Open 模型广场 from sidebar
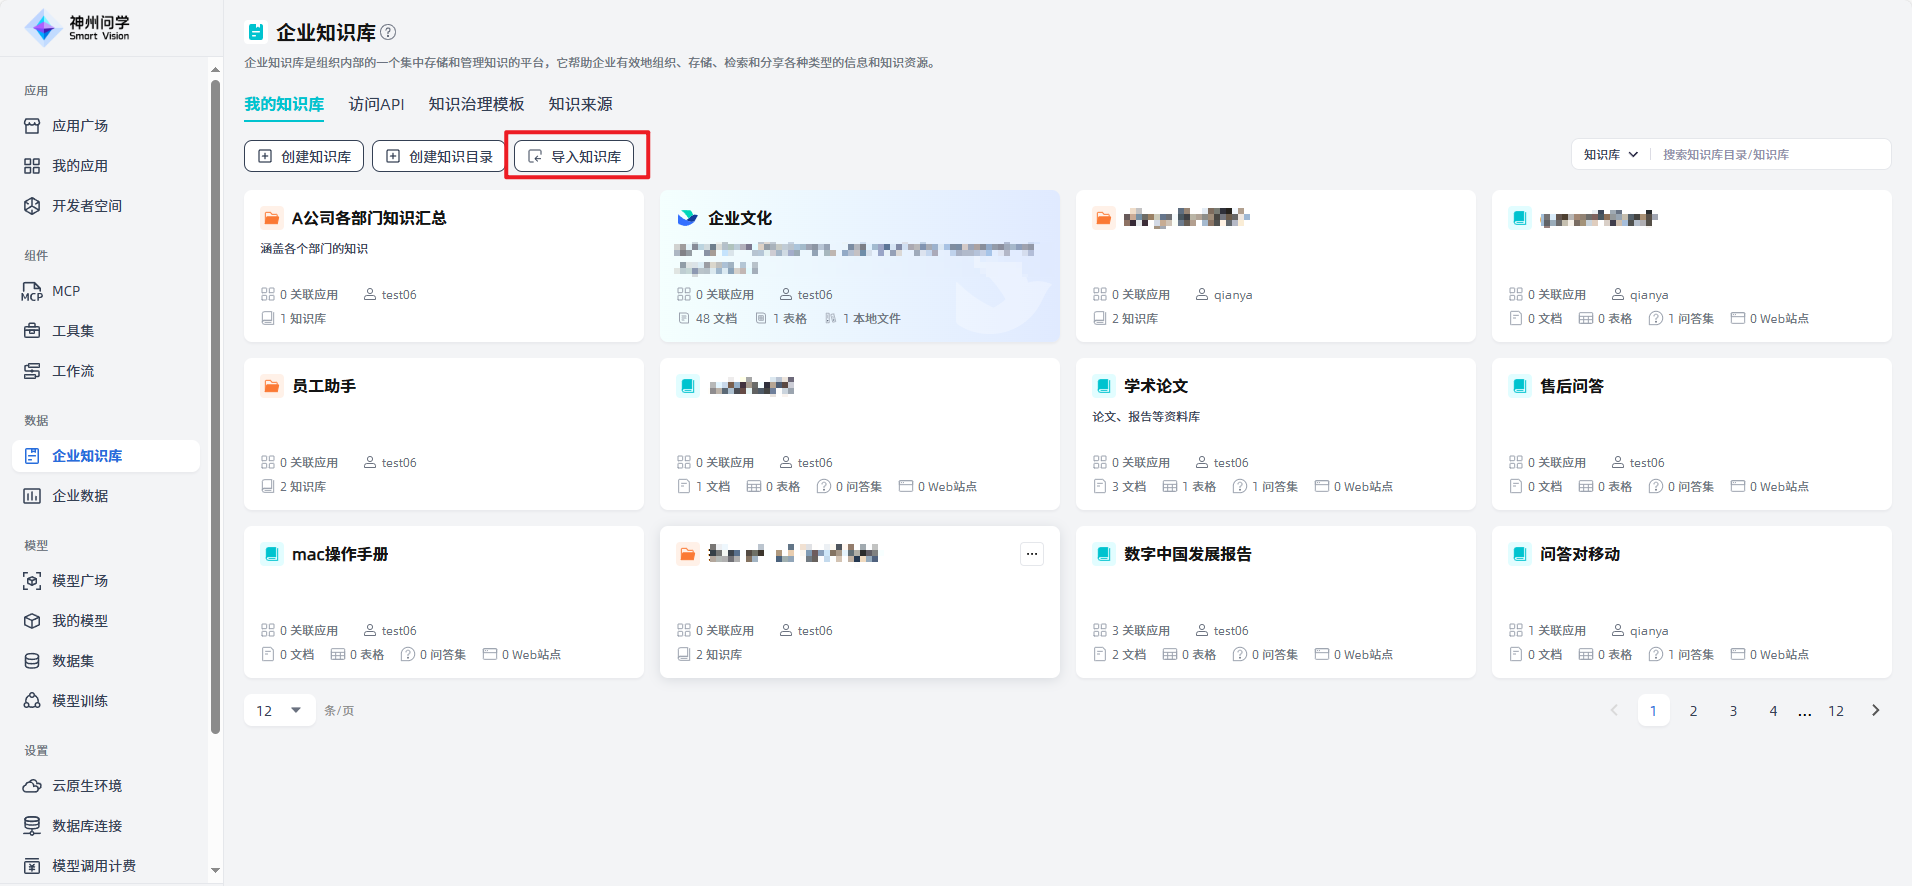The width and height of the screenshot is (1912, 886). click(x=80, y=581)
